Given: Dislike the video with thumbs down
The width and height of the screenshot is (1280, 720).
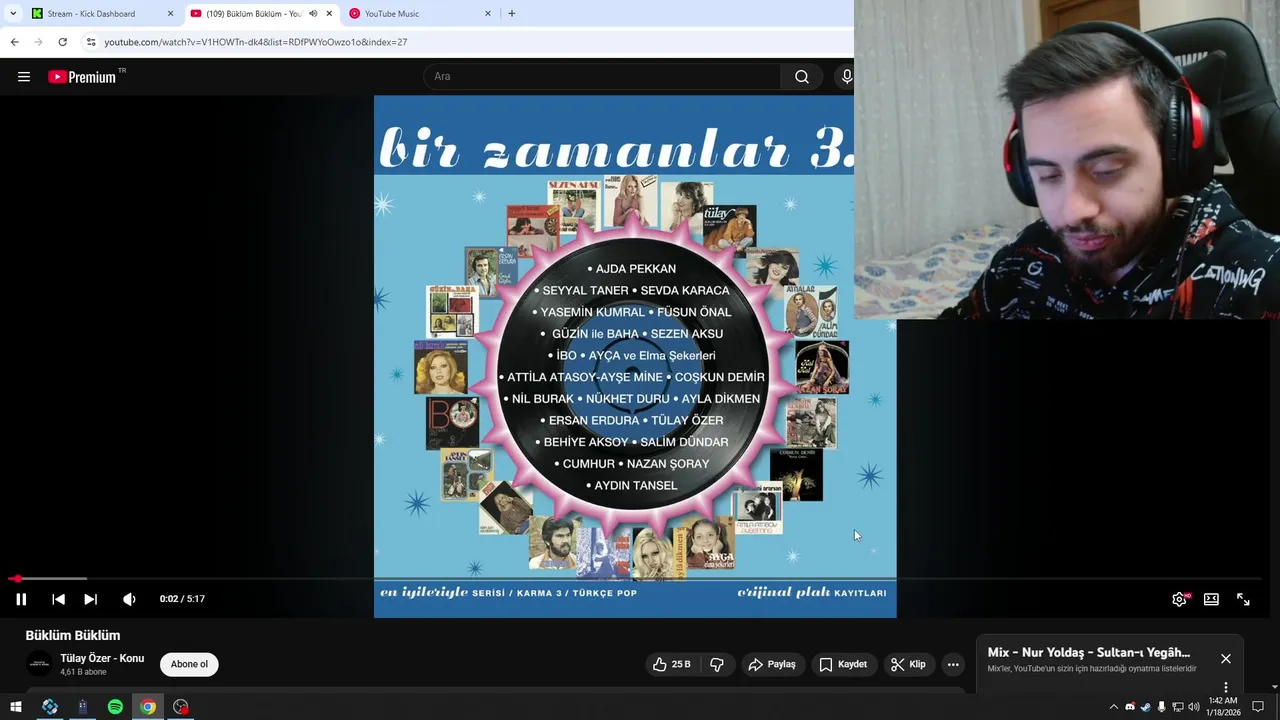Looking at the screenshot, I should coord(717,664).
